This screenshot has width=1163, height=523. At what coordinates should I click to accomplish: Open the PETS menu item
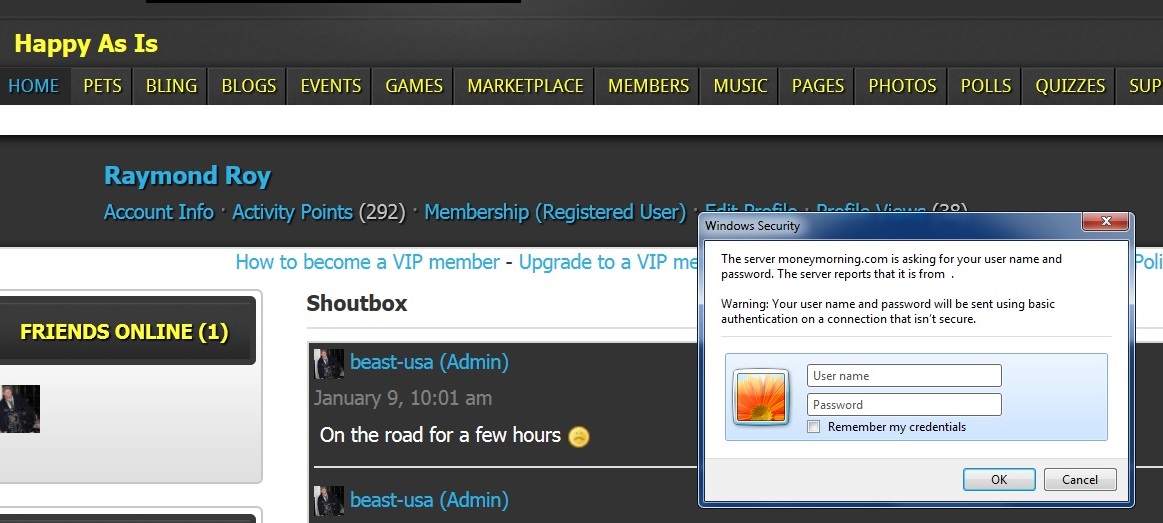click(102, 86)
